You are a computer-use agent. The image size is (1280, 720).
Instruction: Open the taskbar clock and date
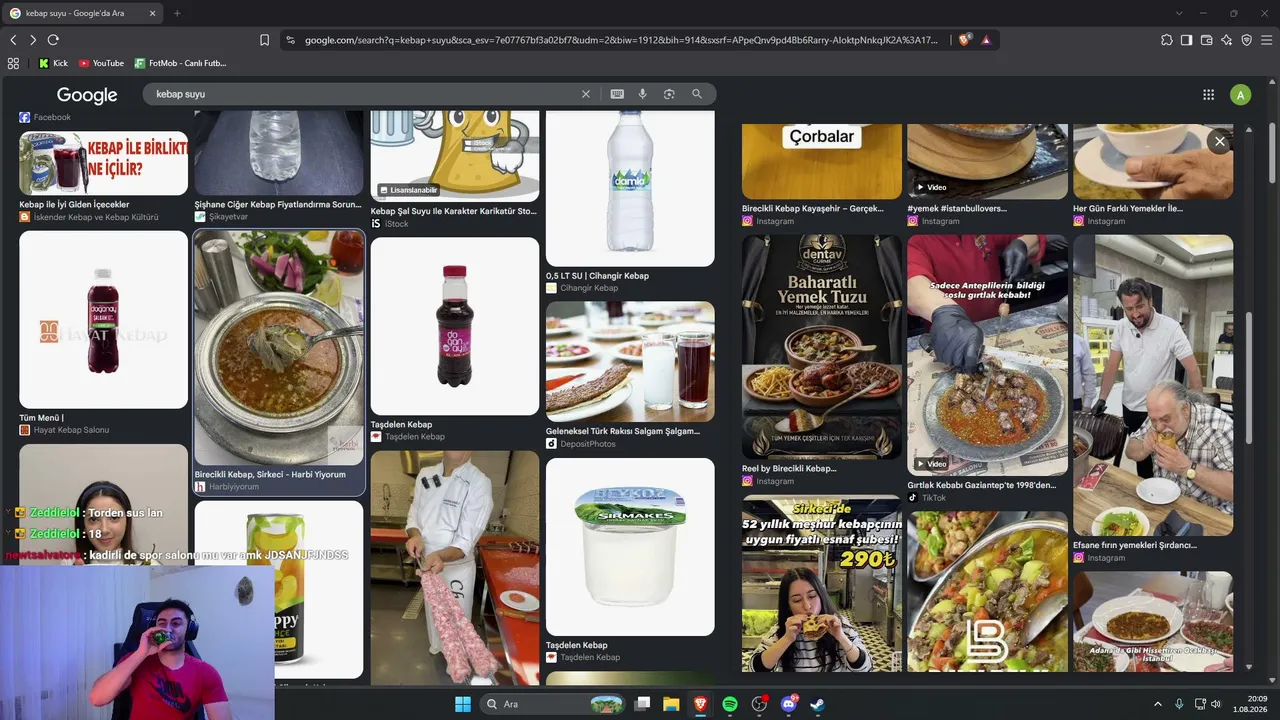[1249, 704]
